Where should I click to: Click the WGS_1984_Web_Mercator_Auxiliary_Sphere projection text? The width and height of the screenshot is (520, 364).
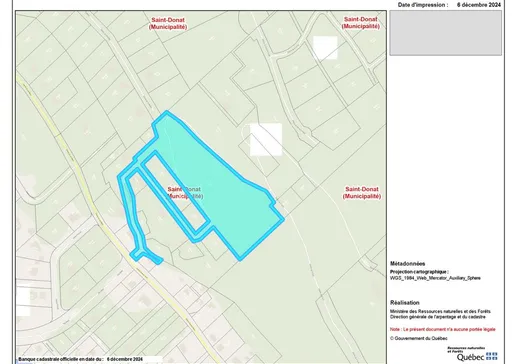[435, 278]
